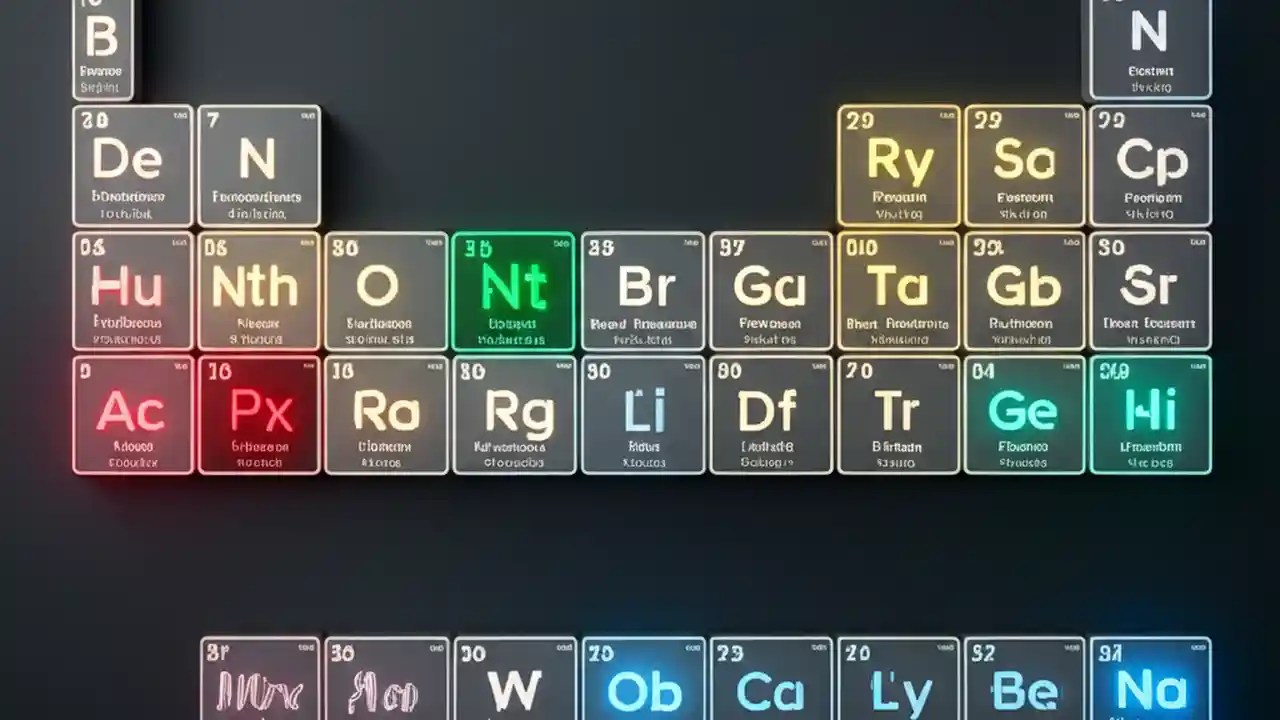Viewport: 1280px width, 720px height.
Task: Click the Li element tile
Action: (x=641, y=413)
